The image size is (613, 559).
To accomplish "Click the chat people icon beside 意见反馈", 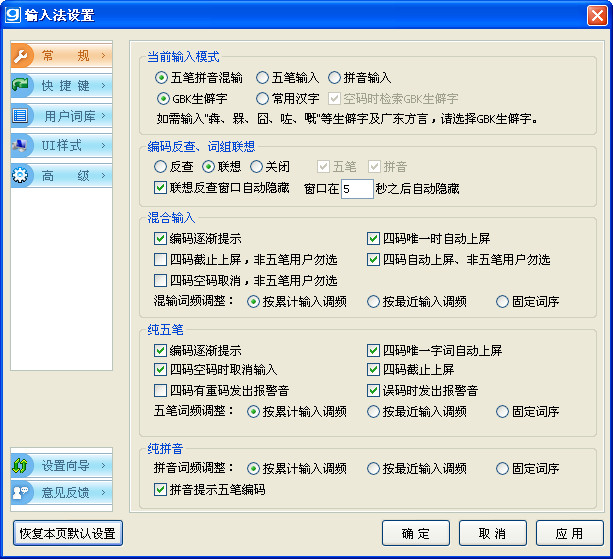I will point(20,492).
